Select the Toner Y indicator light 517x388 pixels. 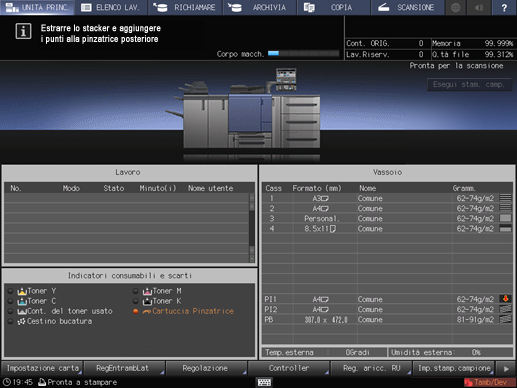click(10, 291)
